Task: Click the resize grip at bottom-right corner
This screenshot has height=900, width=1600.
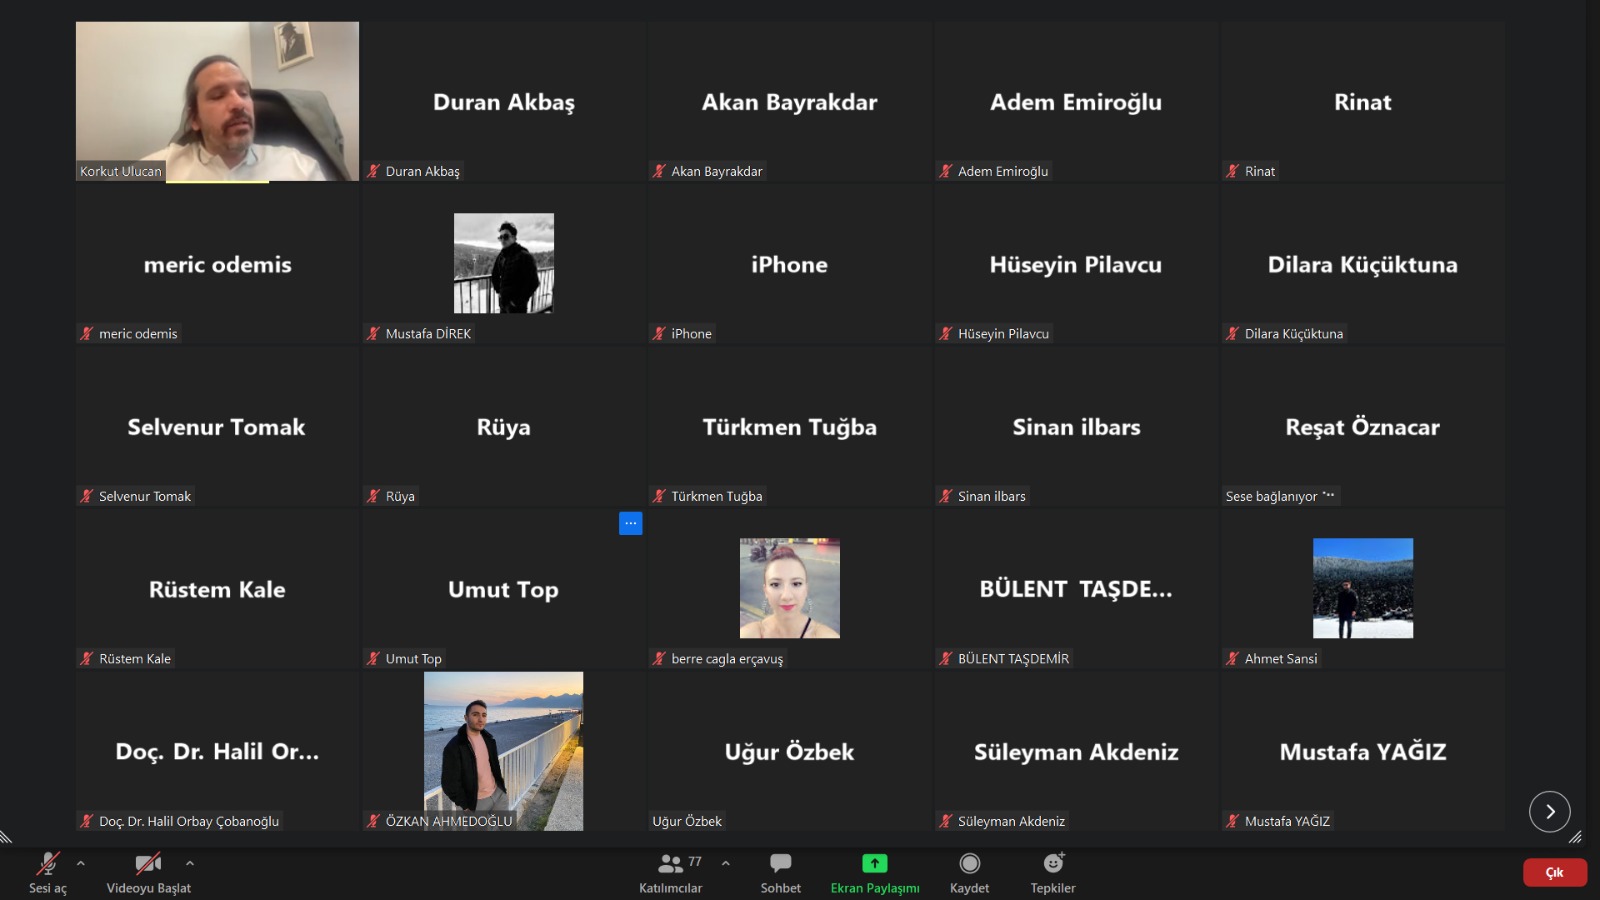Action: [x=1575, y=837]
